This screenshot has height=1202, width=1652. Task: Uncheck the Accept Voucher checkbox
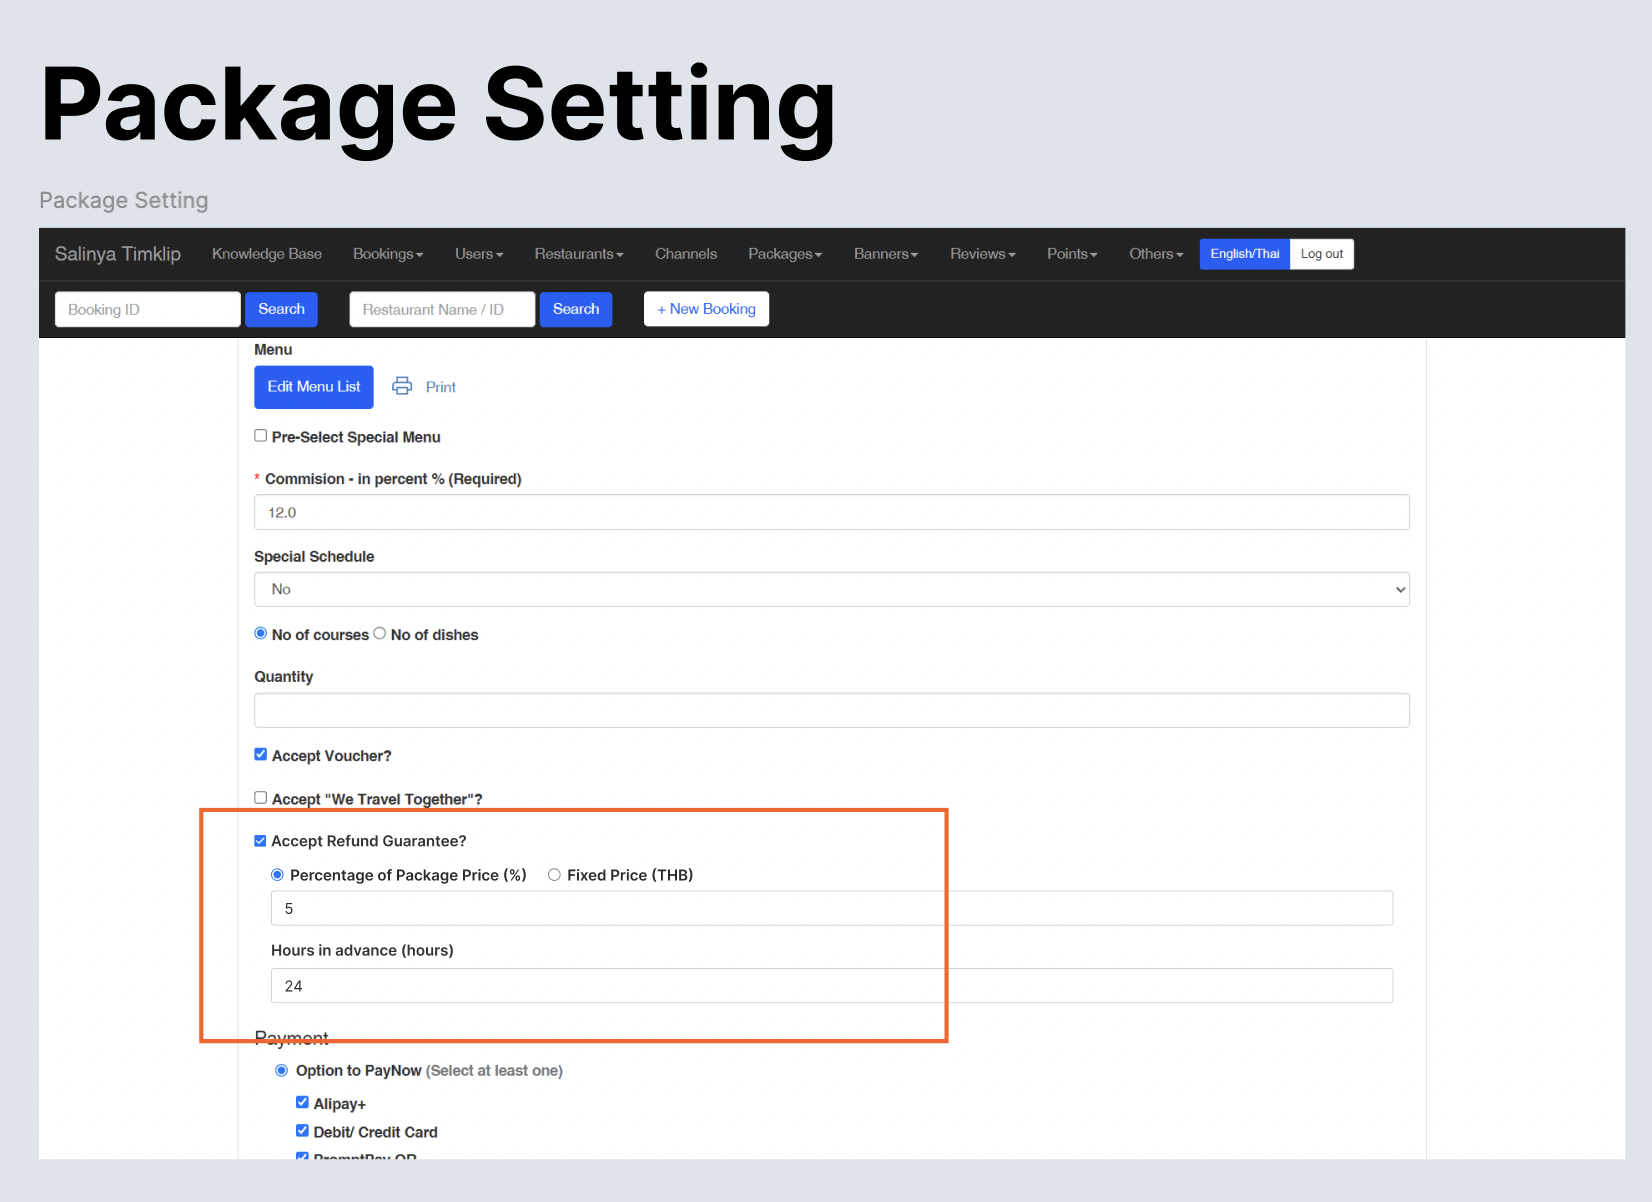pos(261,755)
